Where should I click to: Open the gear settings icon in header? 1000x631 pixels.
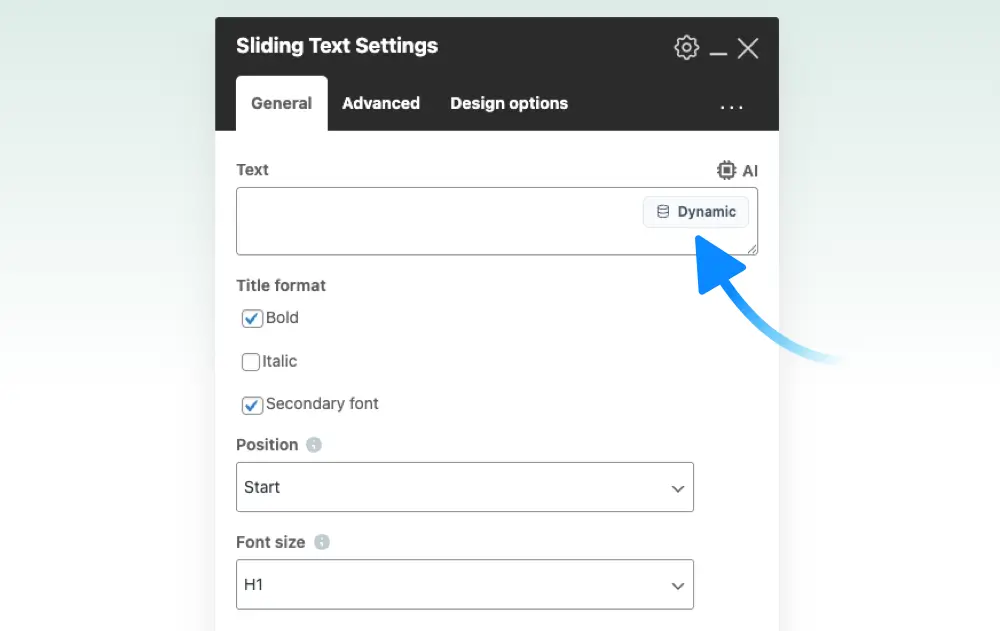point(686,47)
